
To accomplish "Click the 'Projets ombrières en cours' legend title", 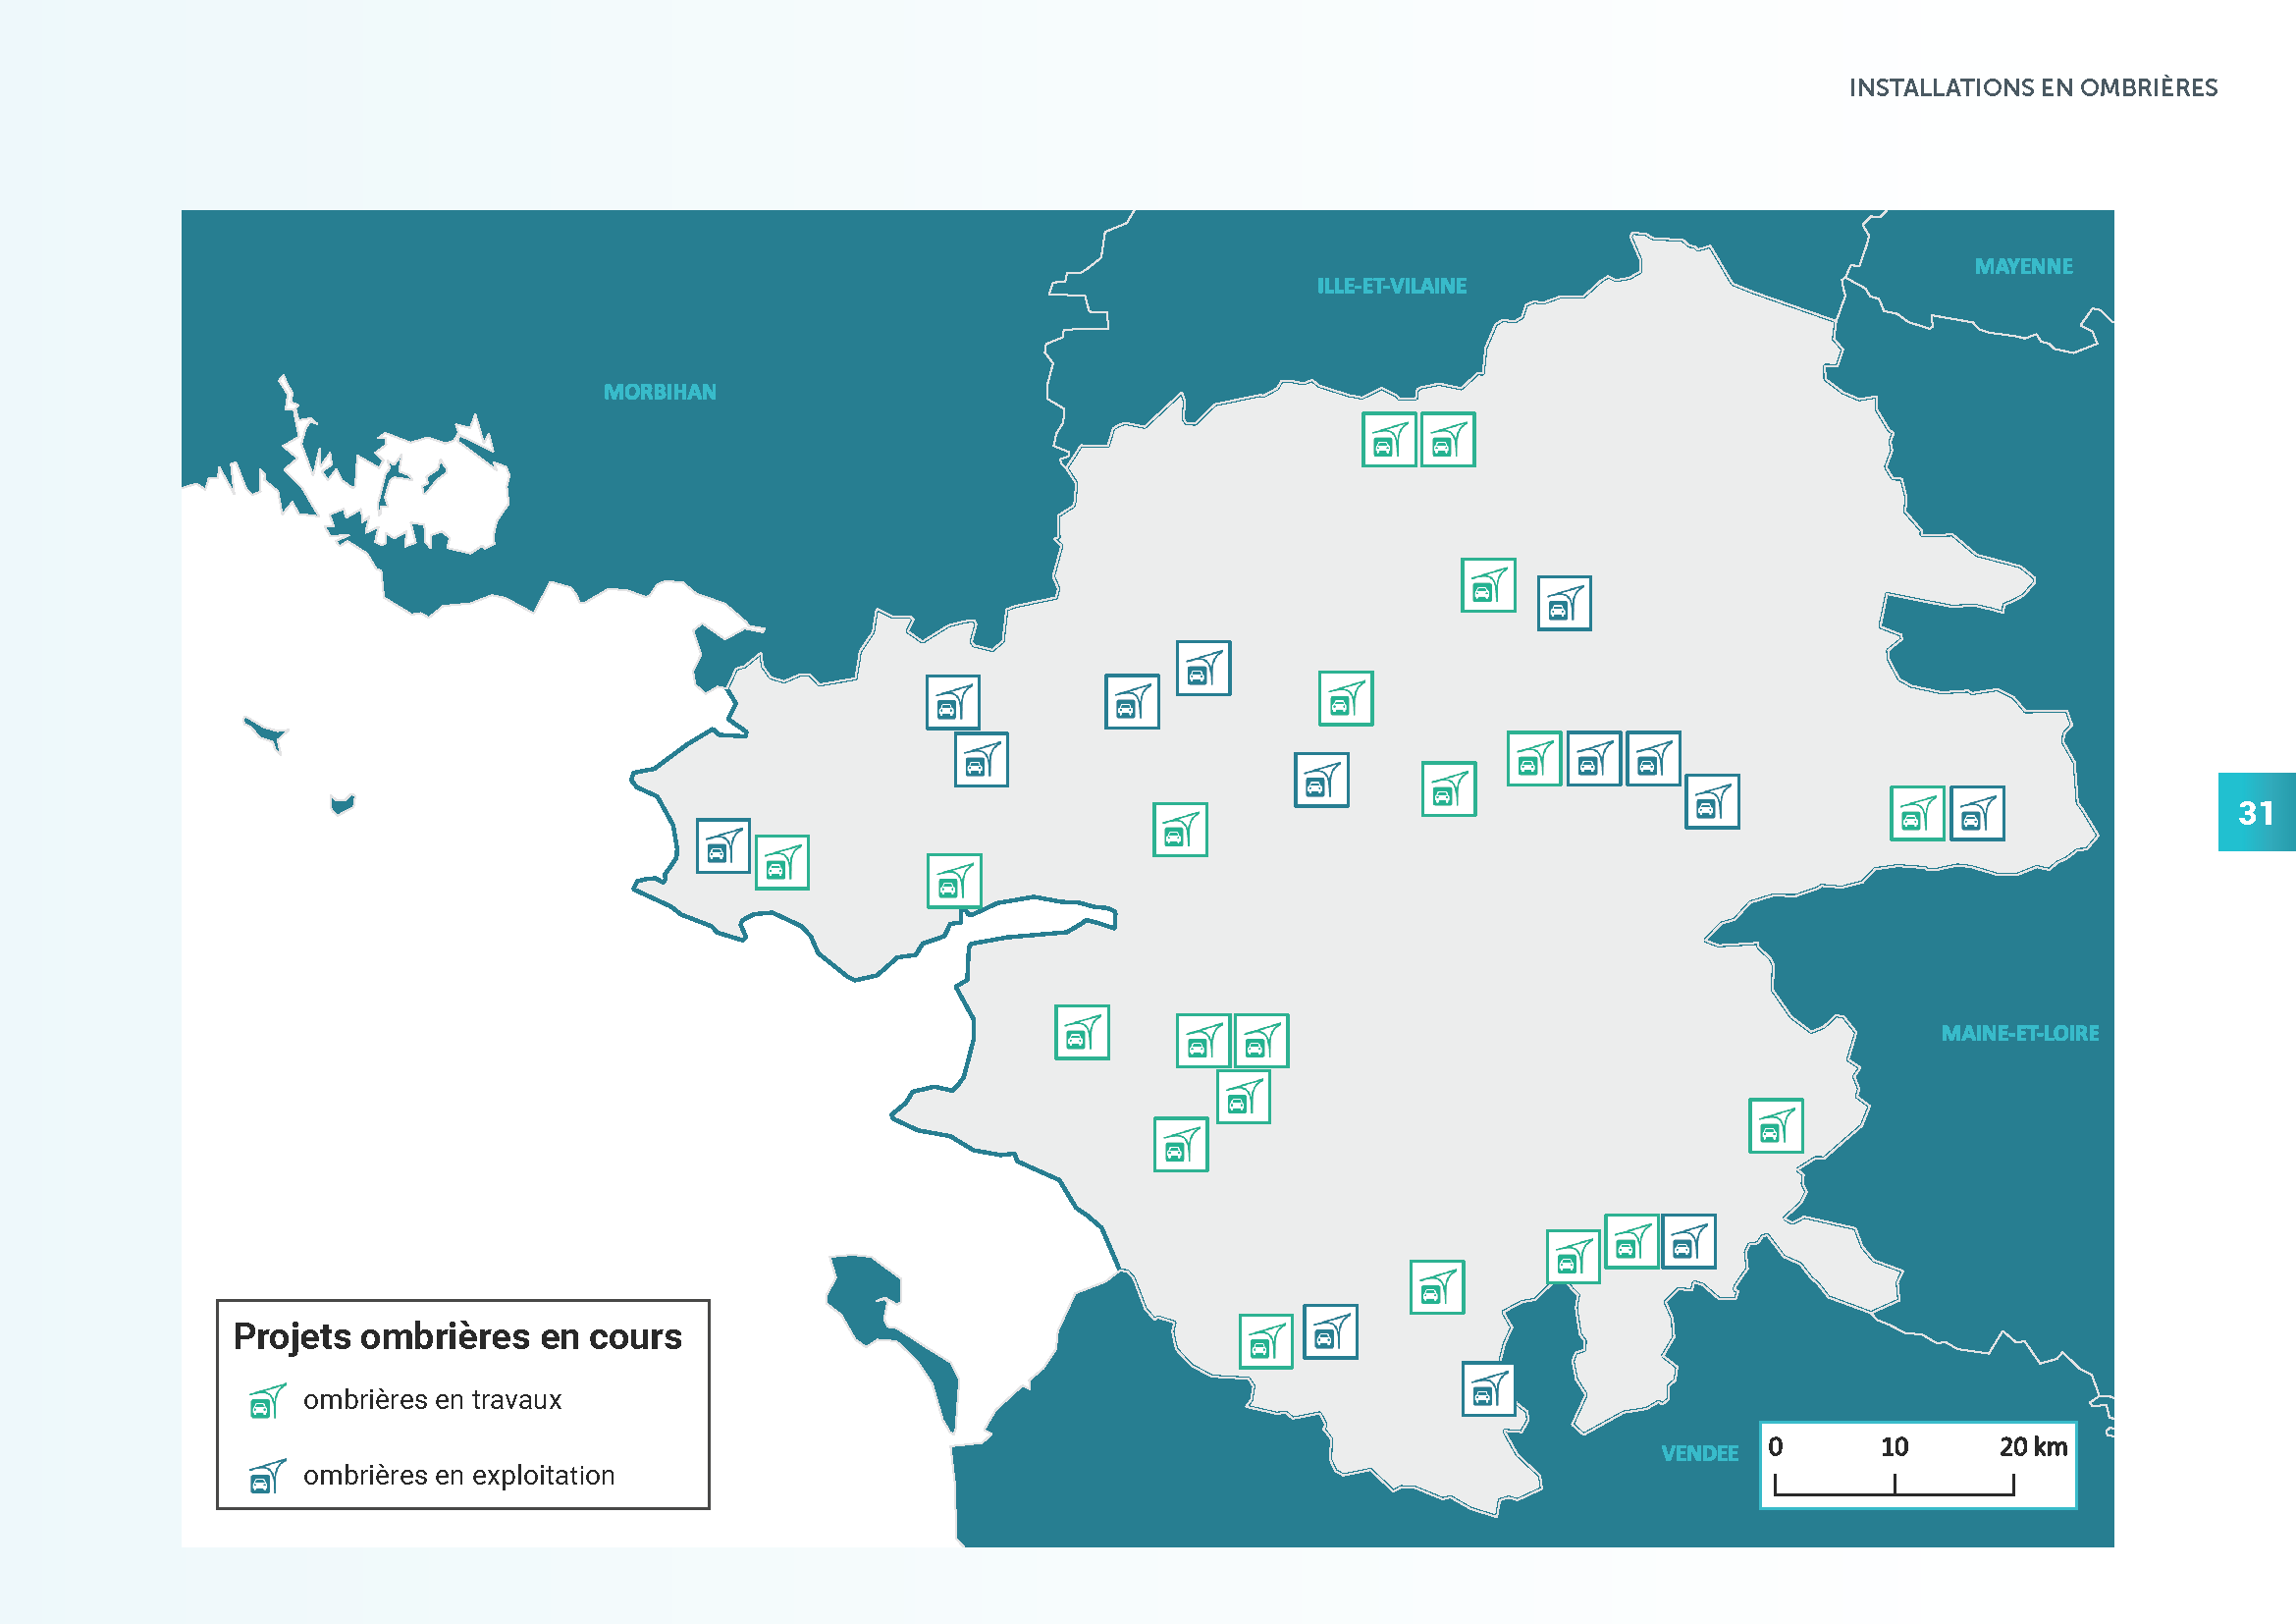I will pos(457,1338).
